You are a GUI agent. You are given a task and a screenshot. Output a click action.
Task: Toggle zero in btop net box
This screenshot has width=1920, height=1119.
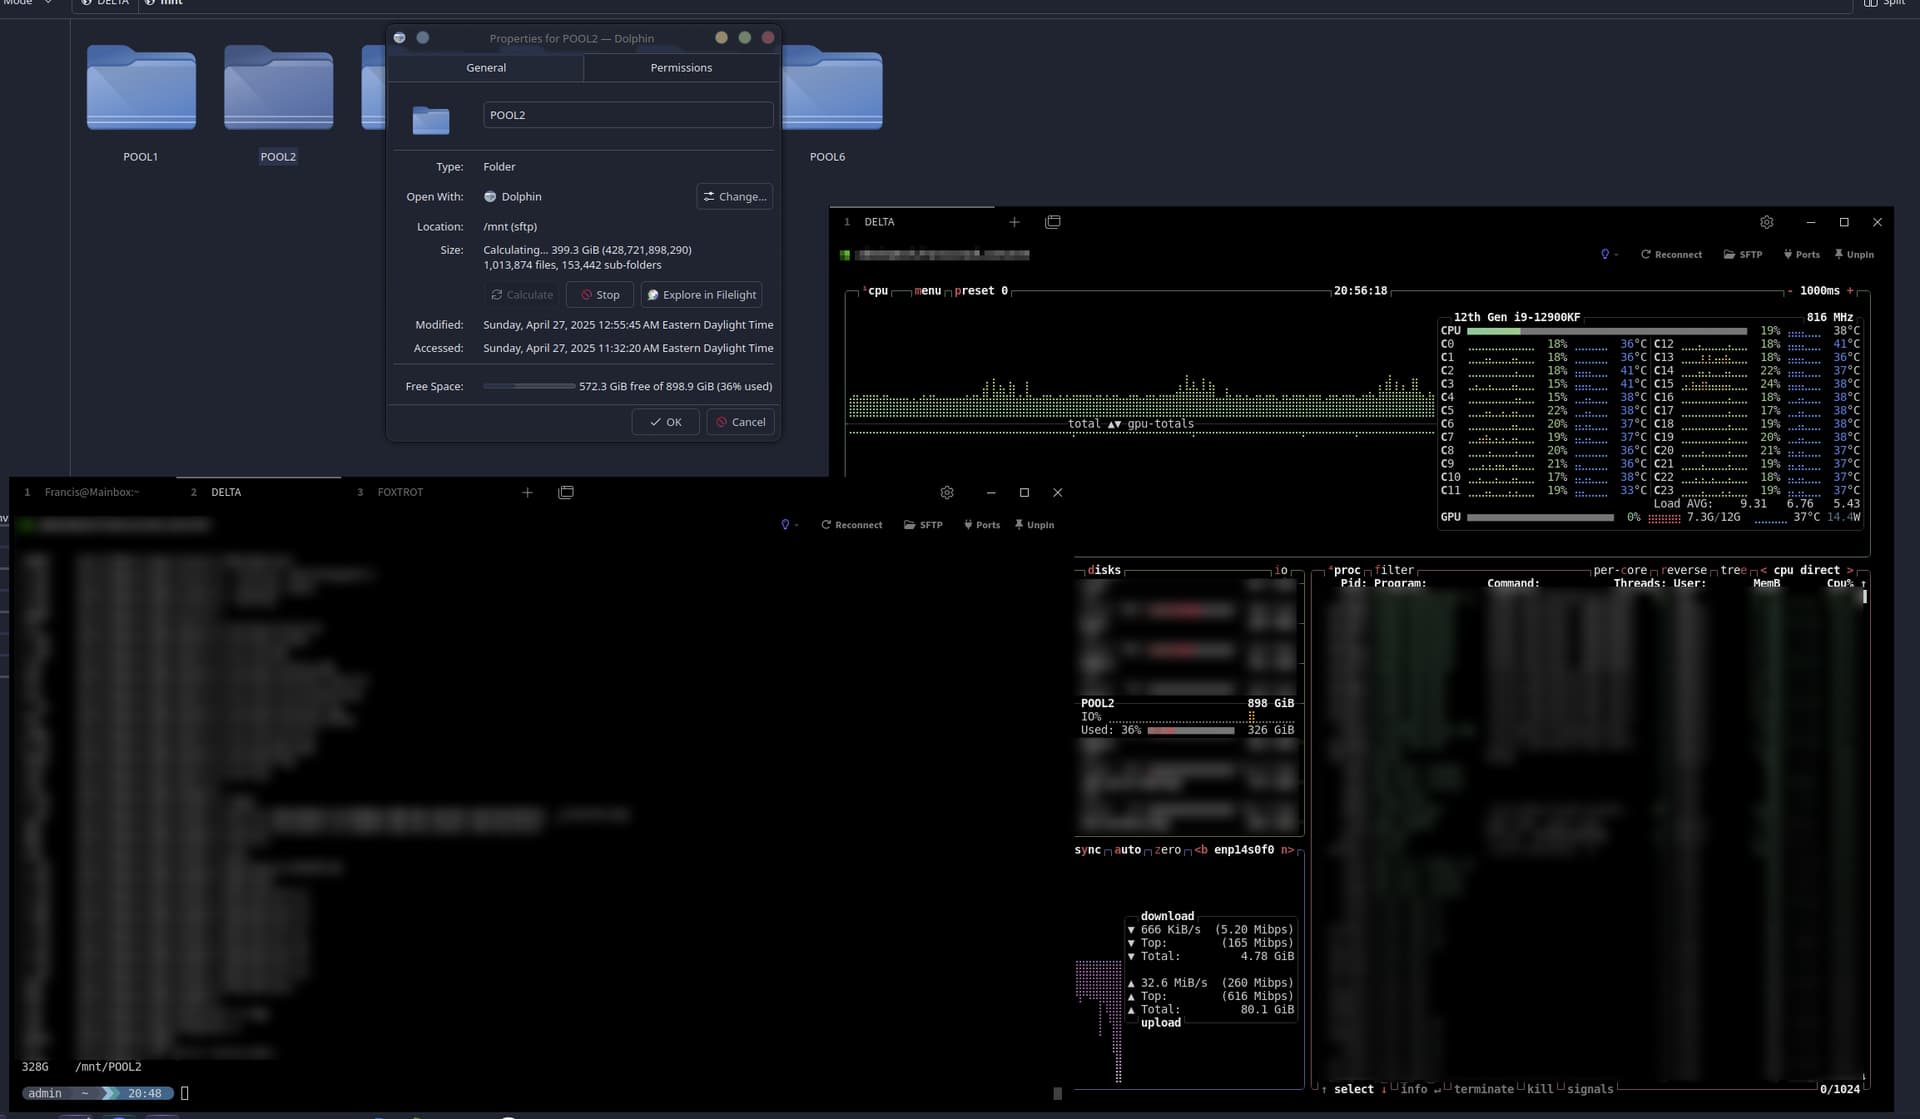pos(1168,850)
